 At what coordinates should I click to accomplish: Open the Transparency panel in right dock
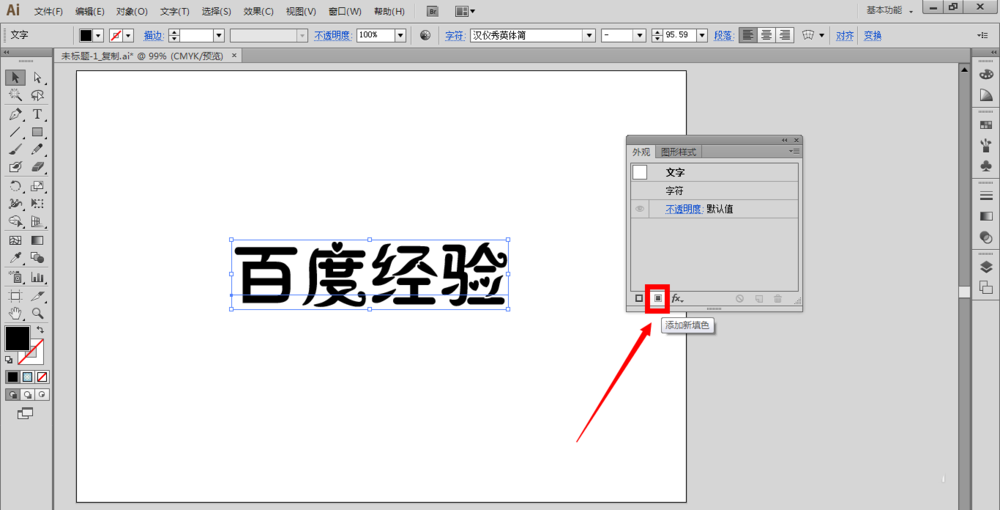coord(986,237)
